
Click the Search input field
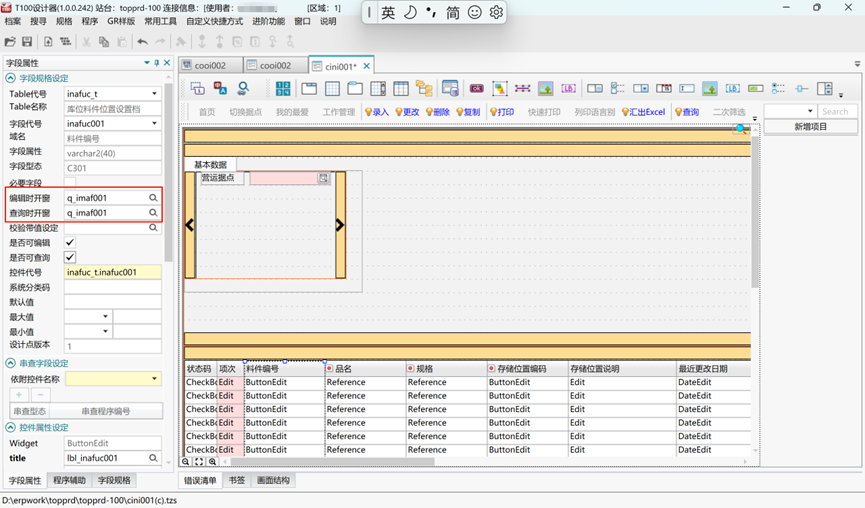tap(837, 111)
